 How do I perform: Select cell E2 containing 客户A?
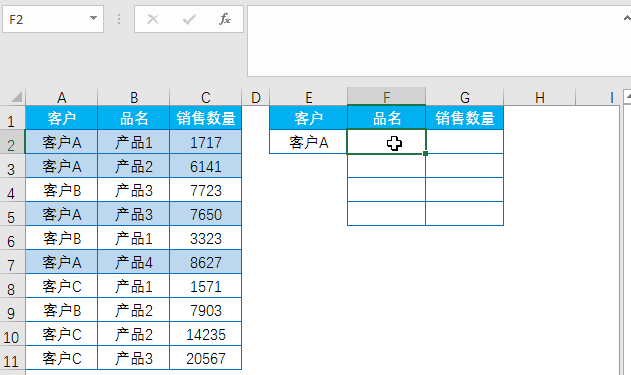pos(308,142)
